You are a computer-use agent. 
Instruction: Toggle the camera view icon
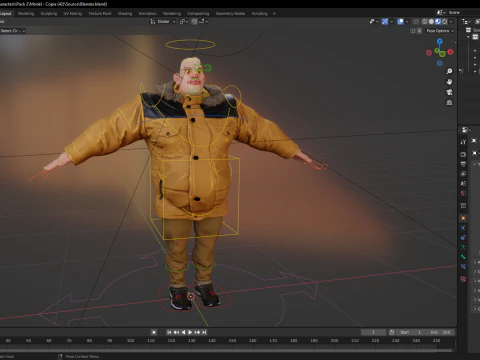(449, 92)
